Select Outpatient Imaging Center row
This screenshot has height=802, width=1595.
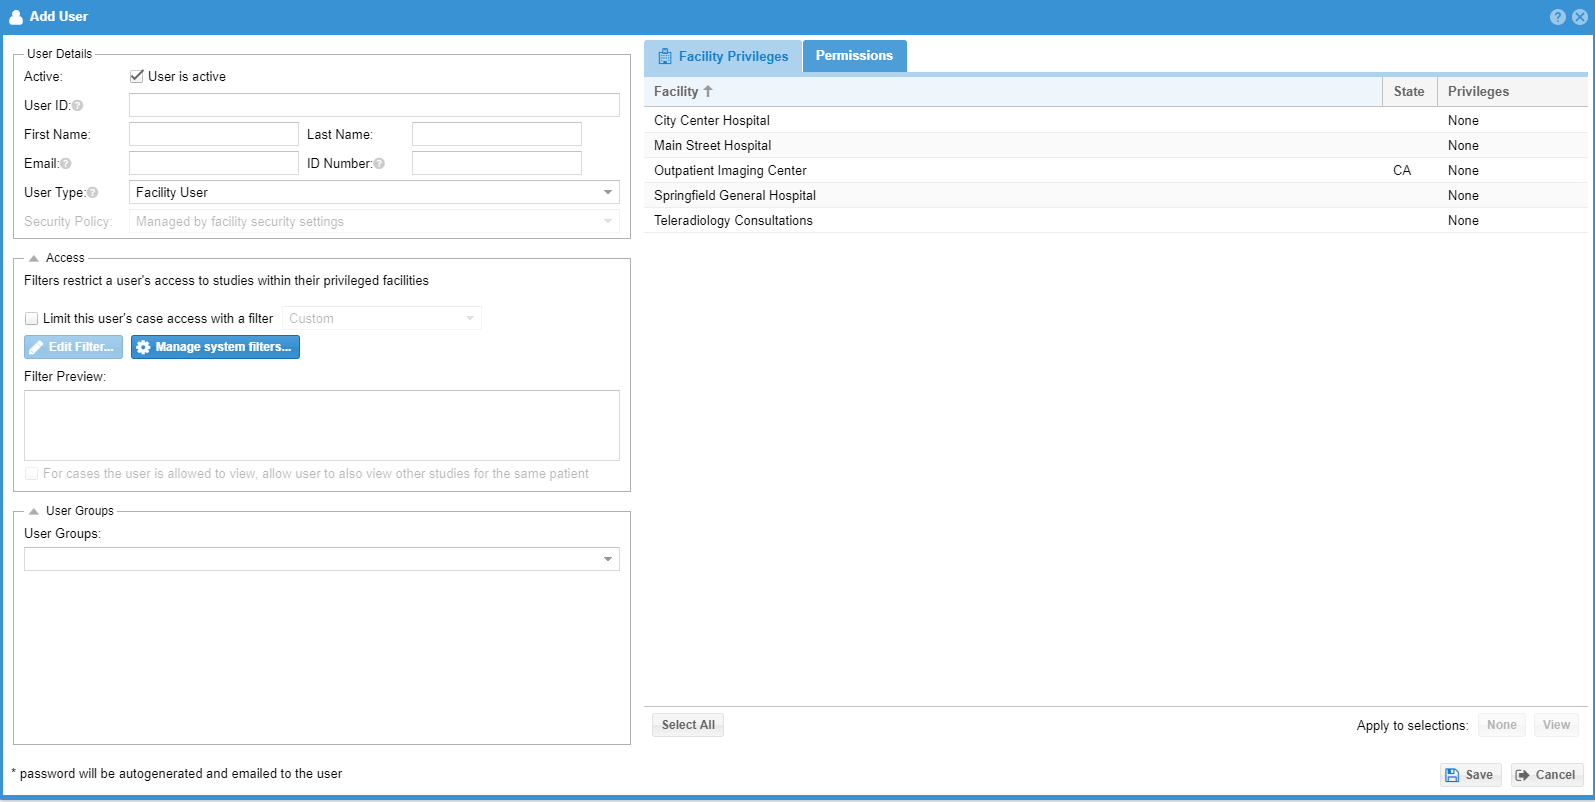[1115, 170]
